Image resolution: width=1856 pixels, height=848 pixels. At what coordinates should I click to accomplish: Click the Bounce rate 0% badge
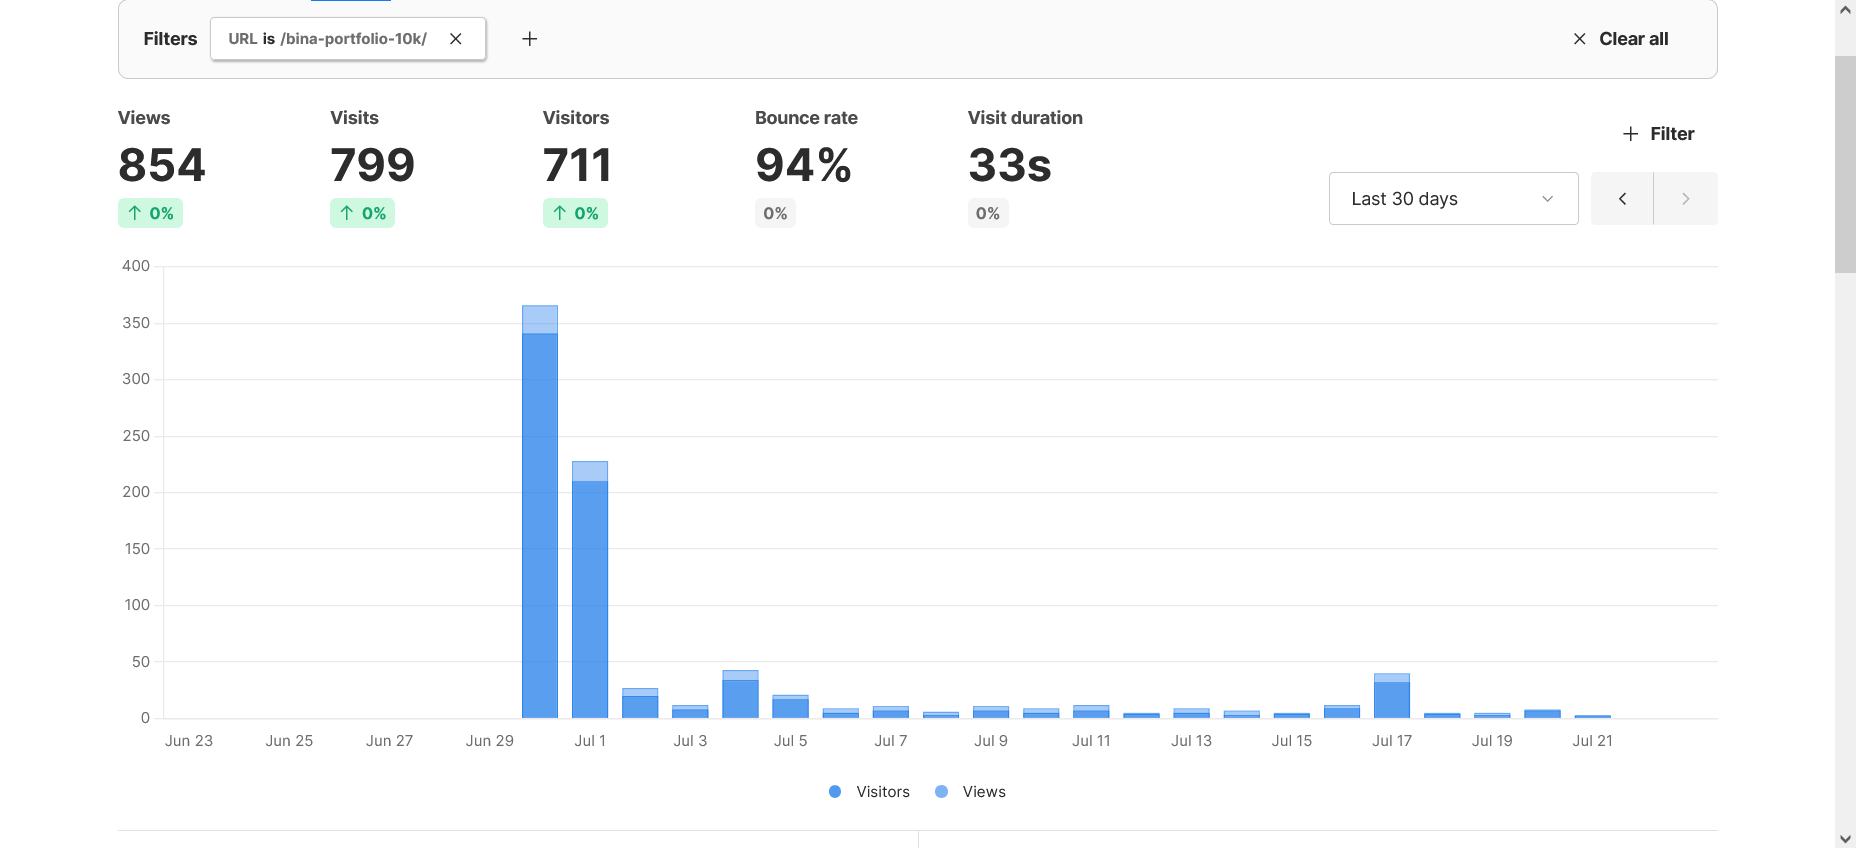click(775, 213)
